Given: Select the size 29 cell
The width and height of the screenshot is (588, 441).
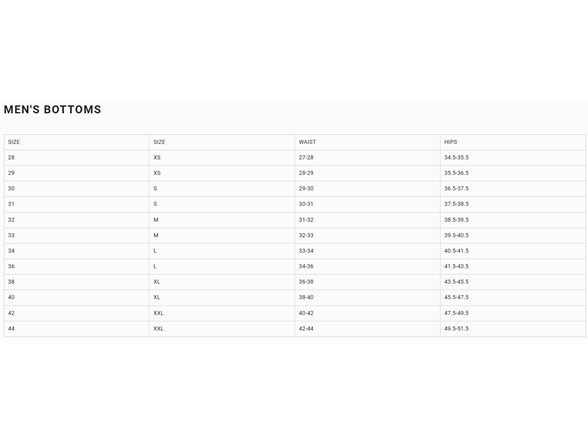Looking at the screenshot, I should tap(76, 173).
